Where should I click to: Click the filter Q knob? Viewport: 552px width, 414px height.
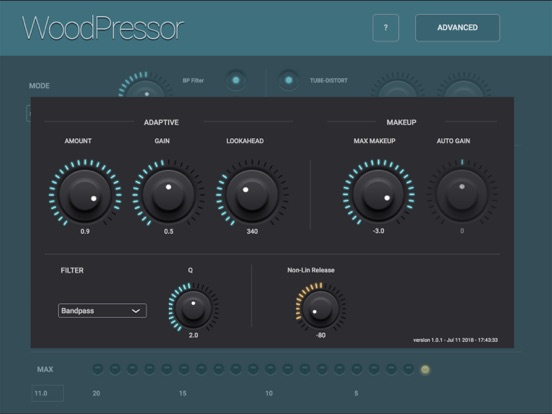coord(193,309)
